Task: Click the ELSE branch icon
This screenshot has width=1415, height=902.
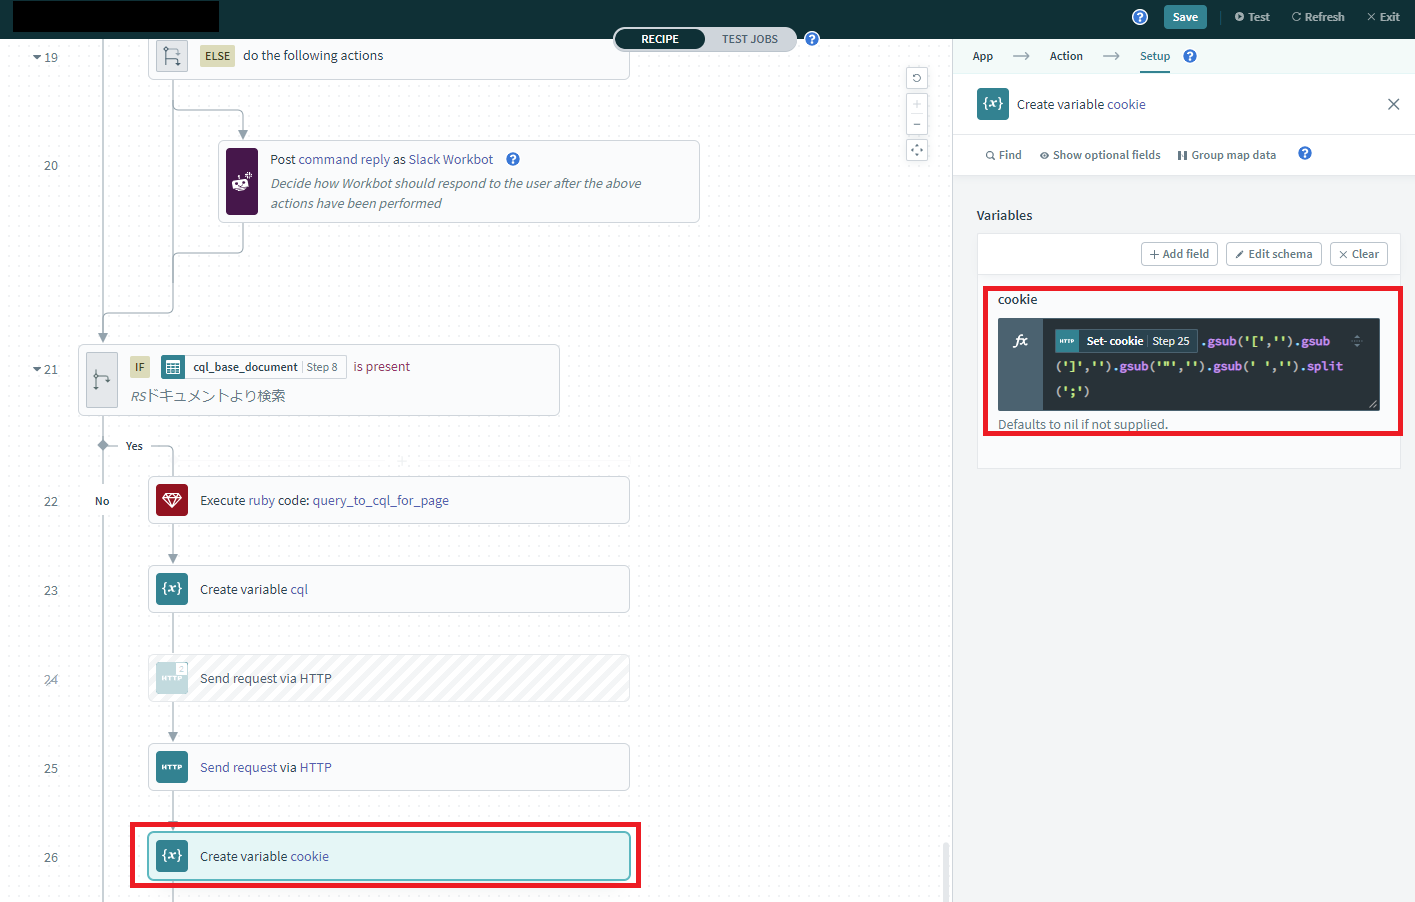Action: [x=172, y=55]
